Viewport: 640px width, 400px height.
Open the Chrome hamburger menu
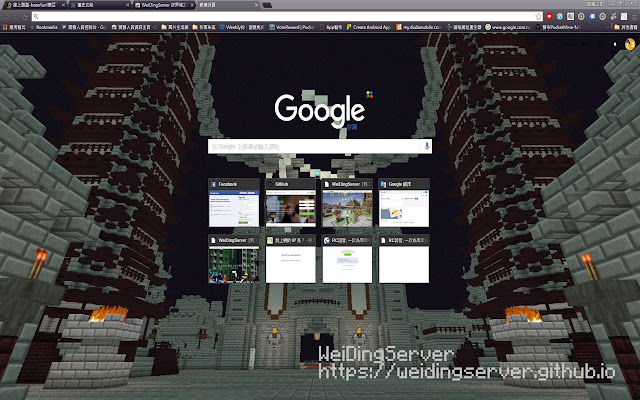634,17
